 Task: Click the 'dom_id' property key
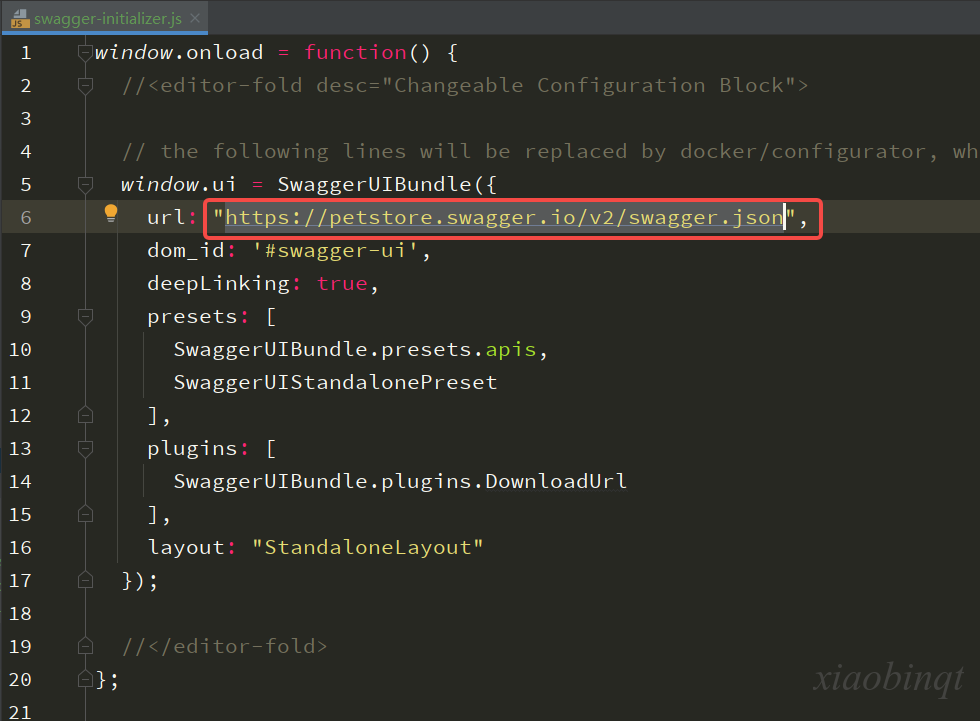point(186,251)
